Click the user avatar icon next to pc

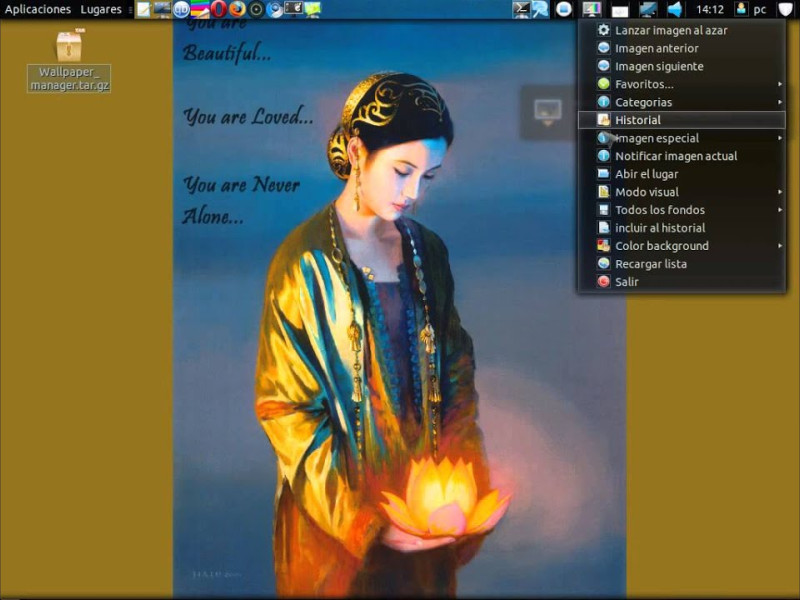pyautogui.click(x=741, y=9)
